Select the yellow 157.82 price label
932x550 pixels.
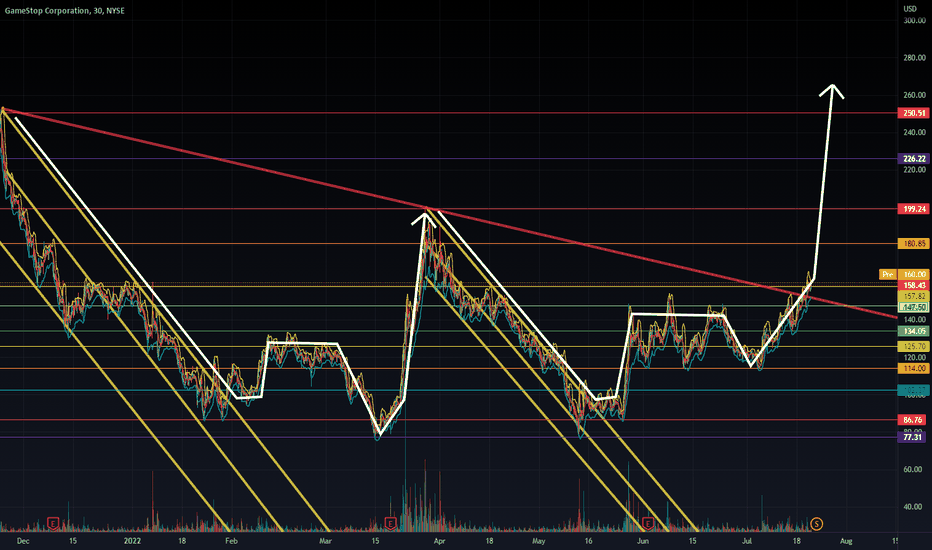(x=914, y=296)
